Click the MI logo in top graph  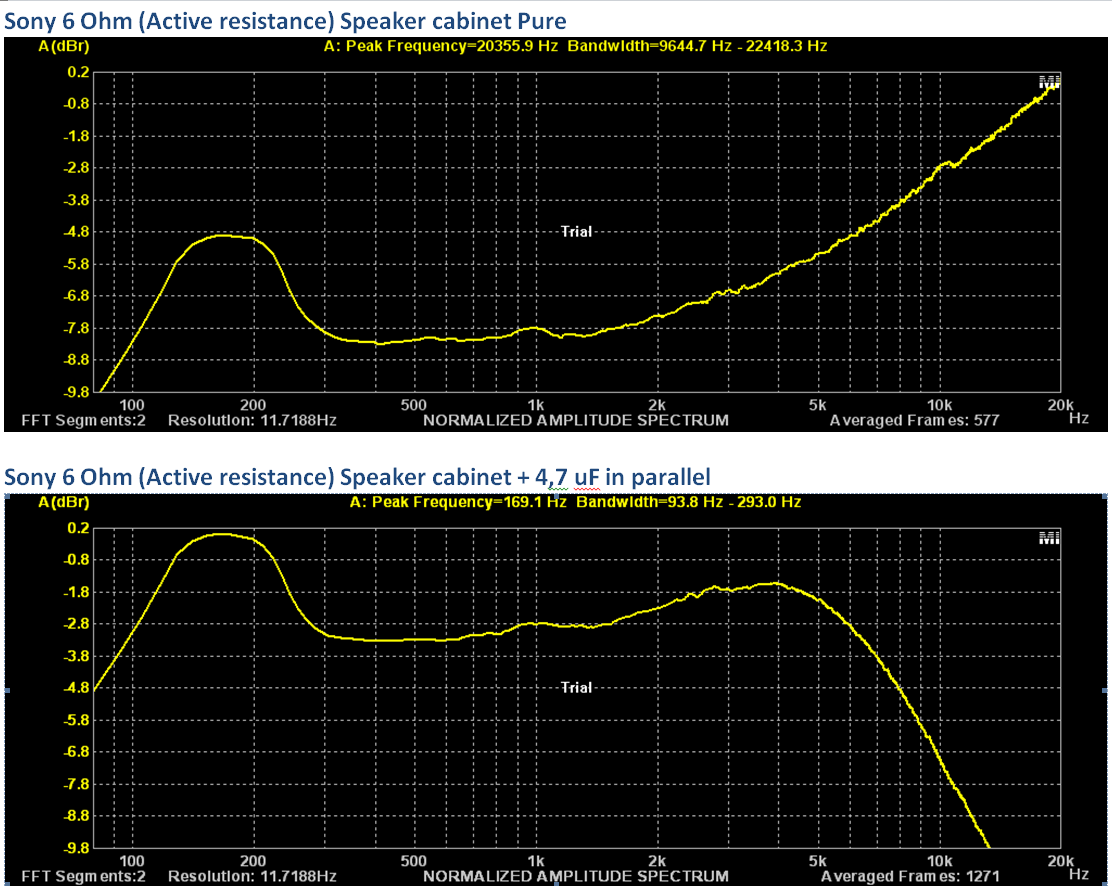point(1049,82)
